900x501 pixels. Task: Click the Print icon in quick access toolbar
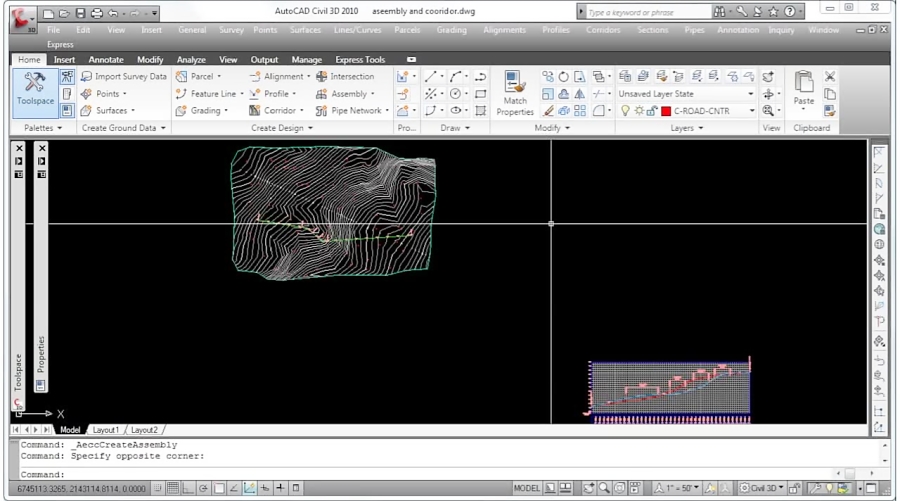96,13
